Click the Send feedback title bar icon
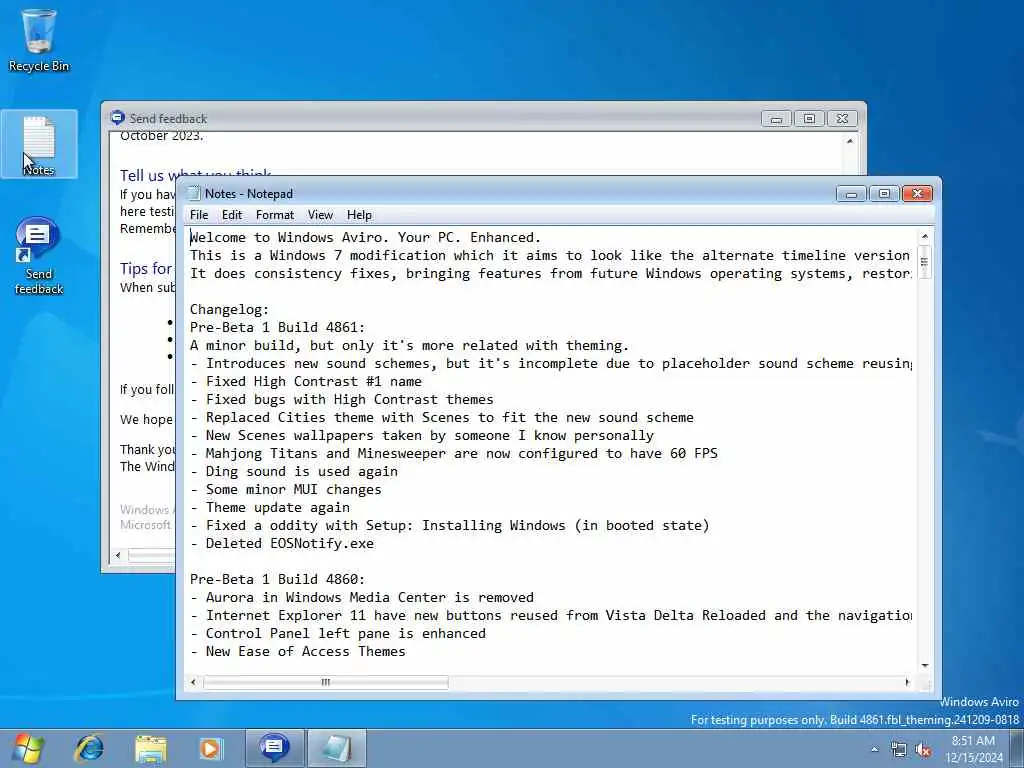The width and height of the screenshot is (1024, 768). tap(117, 118)
